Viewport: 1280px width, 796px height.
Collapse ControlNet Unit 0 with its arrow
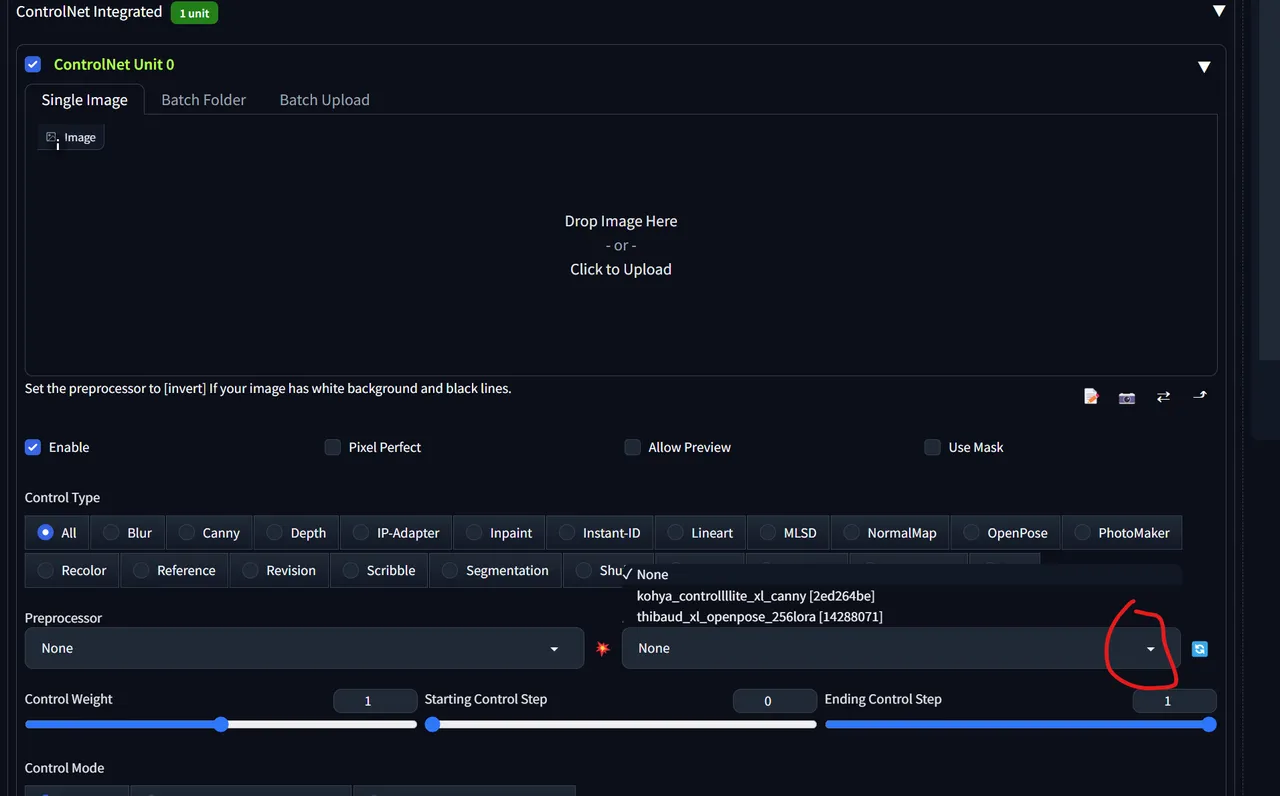point(1204,66)
